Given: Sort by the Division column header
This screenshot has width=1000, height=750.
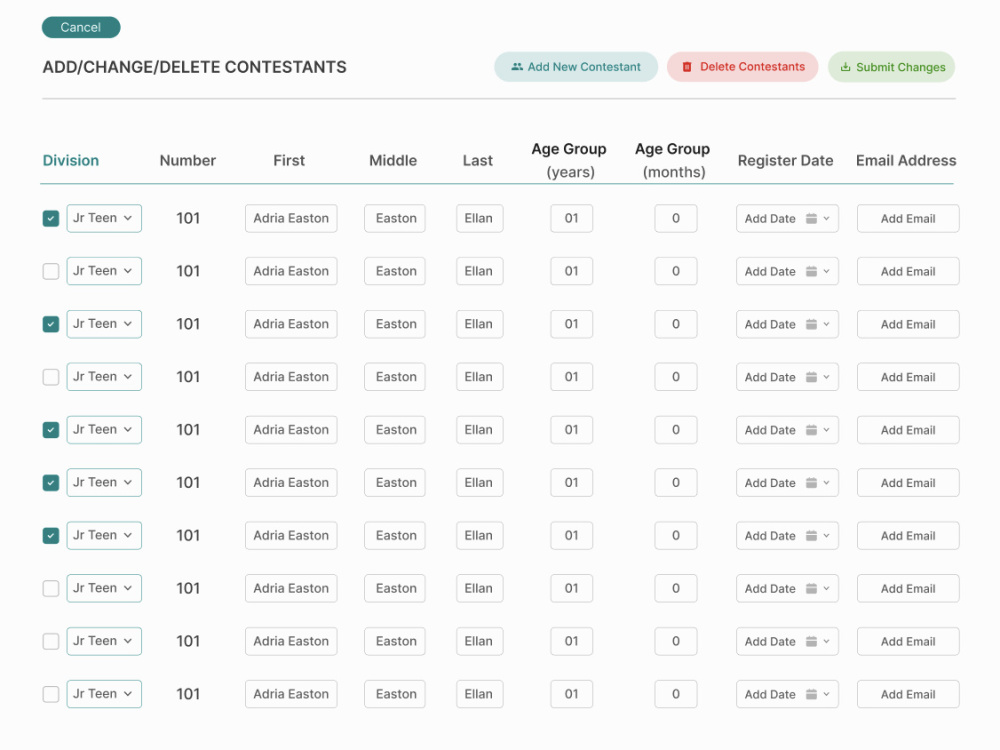Looking at the screenshot, I should click(71, 160).
